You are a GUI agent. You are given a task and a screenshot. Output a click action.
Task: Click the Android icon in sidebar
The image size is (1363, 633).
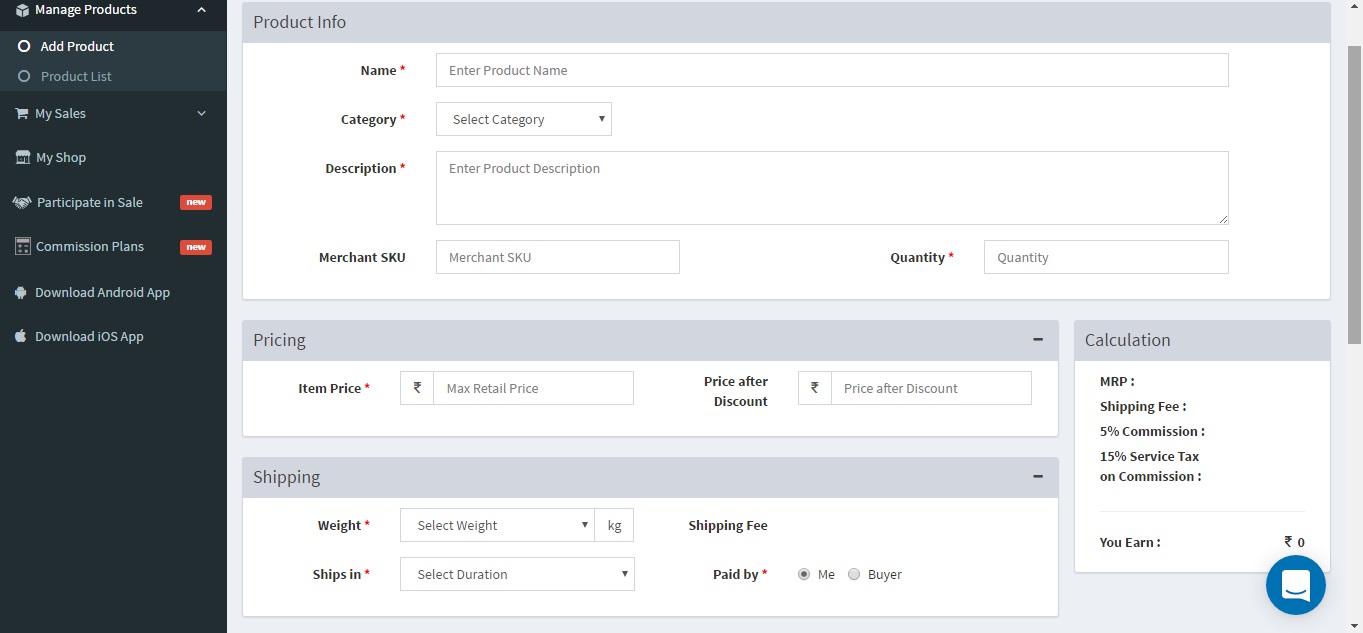tap(21, 293)
